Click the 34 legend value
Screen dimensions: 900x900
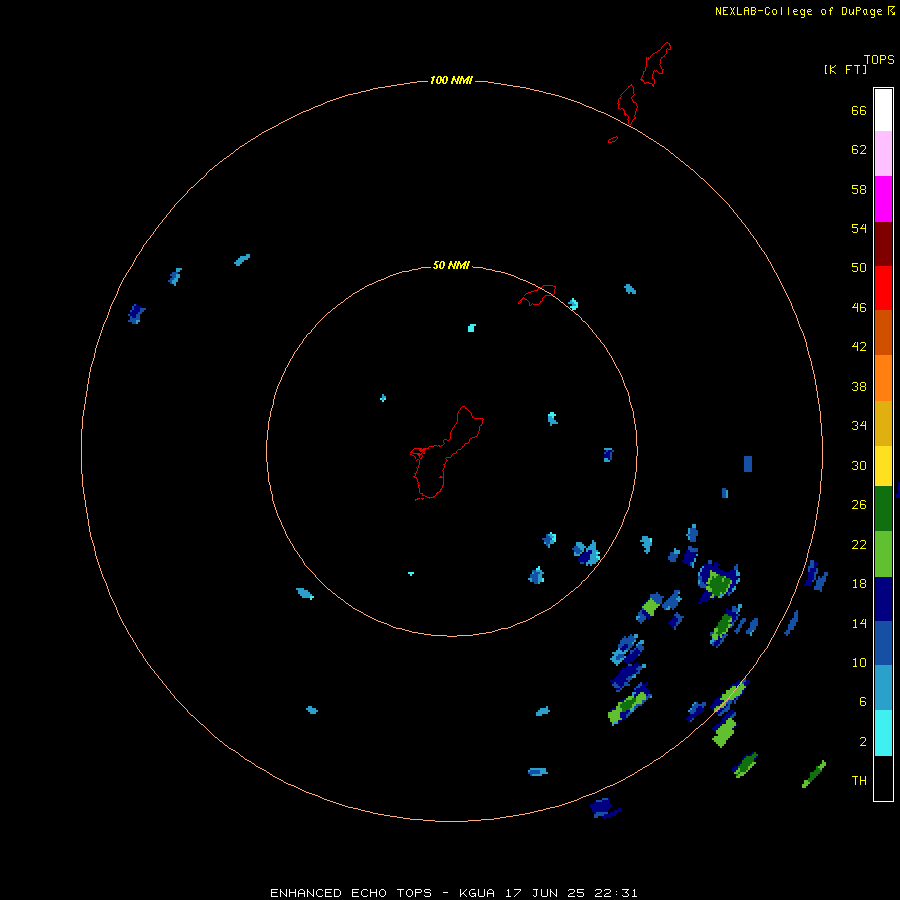pos(859,426)
